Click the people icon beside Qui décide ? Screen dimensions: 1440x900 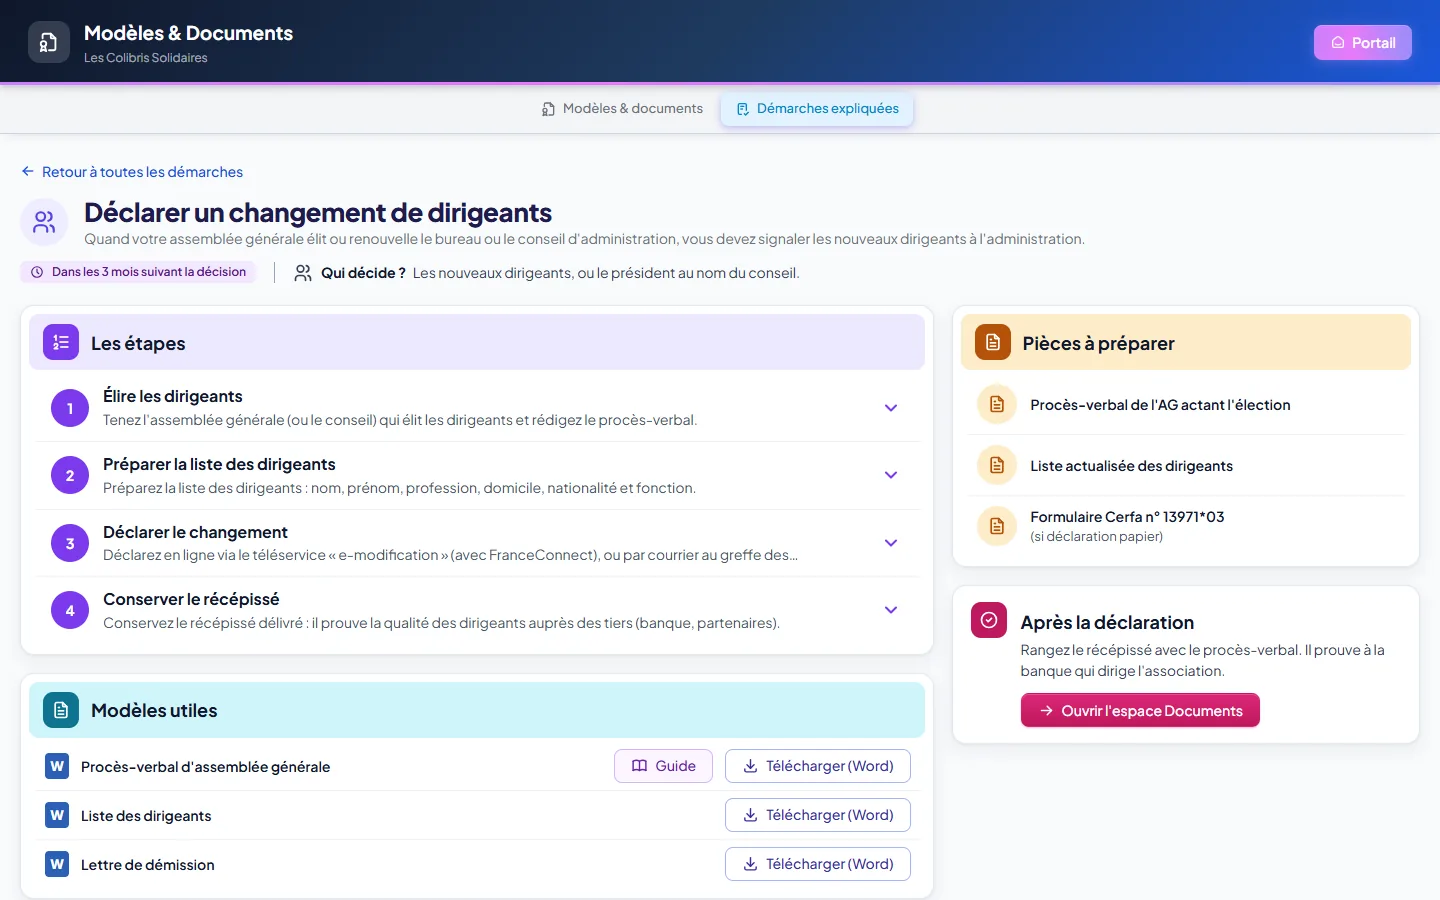(x=303, y=273)
